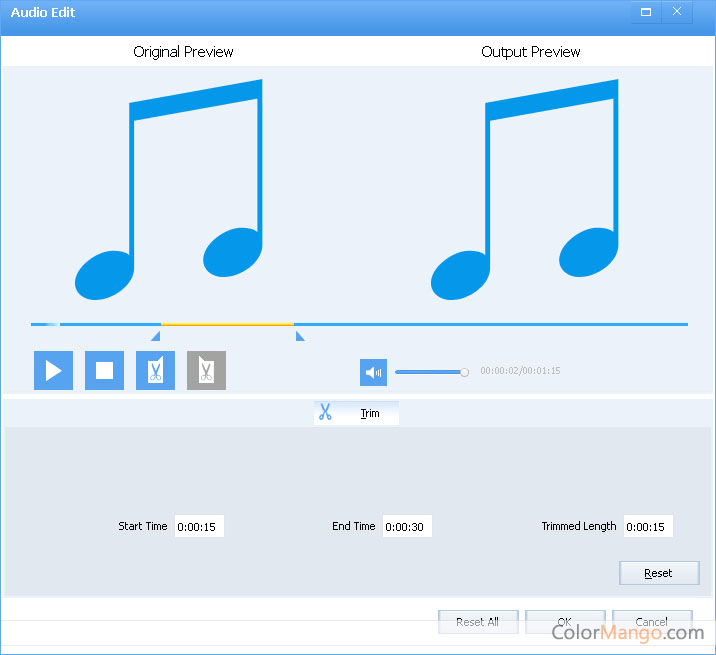Screen dimensions: 716x655
Task: Focus the End Time input field
Action: point(407,526)
